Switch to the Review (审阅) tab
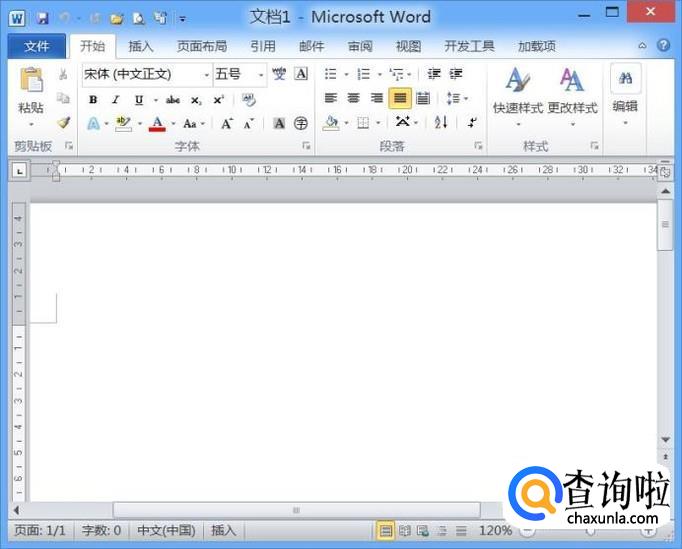Screen dimensions: 682x549 tap(360, 46)
